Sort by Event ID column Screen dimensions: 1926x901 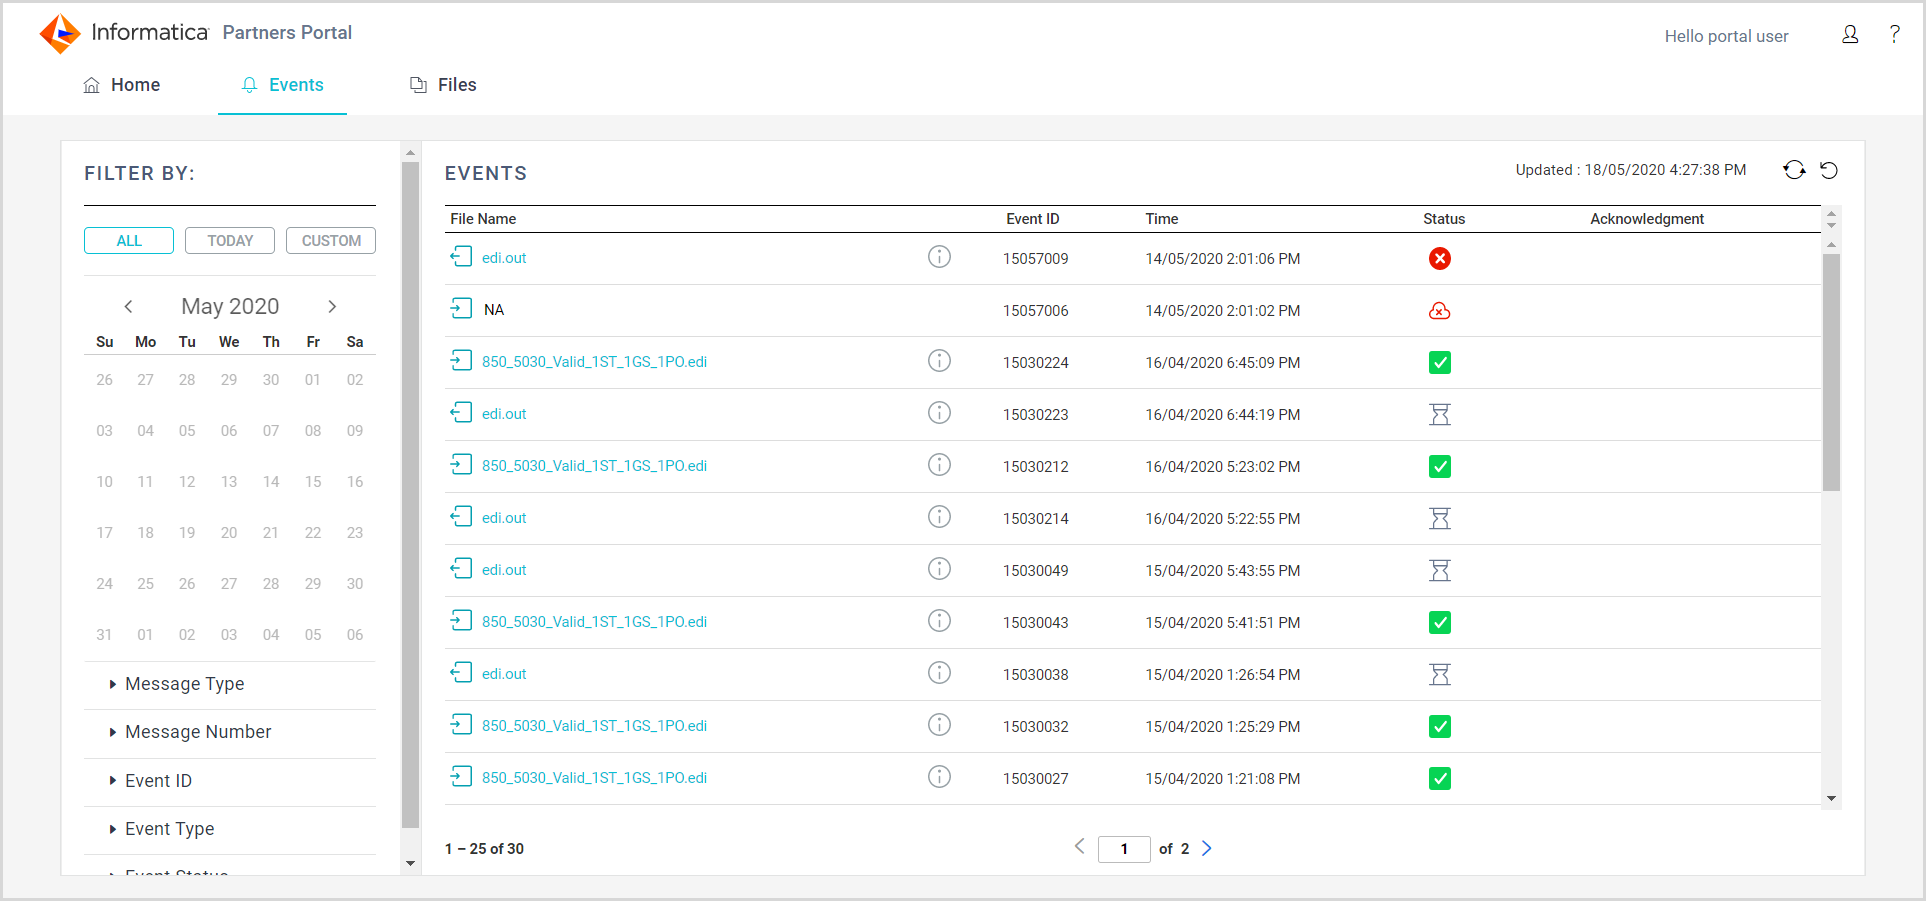[1033, 219]
